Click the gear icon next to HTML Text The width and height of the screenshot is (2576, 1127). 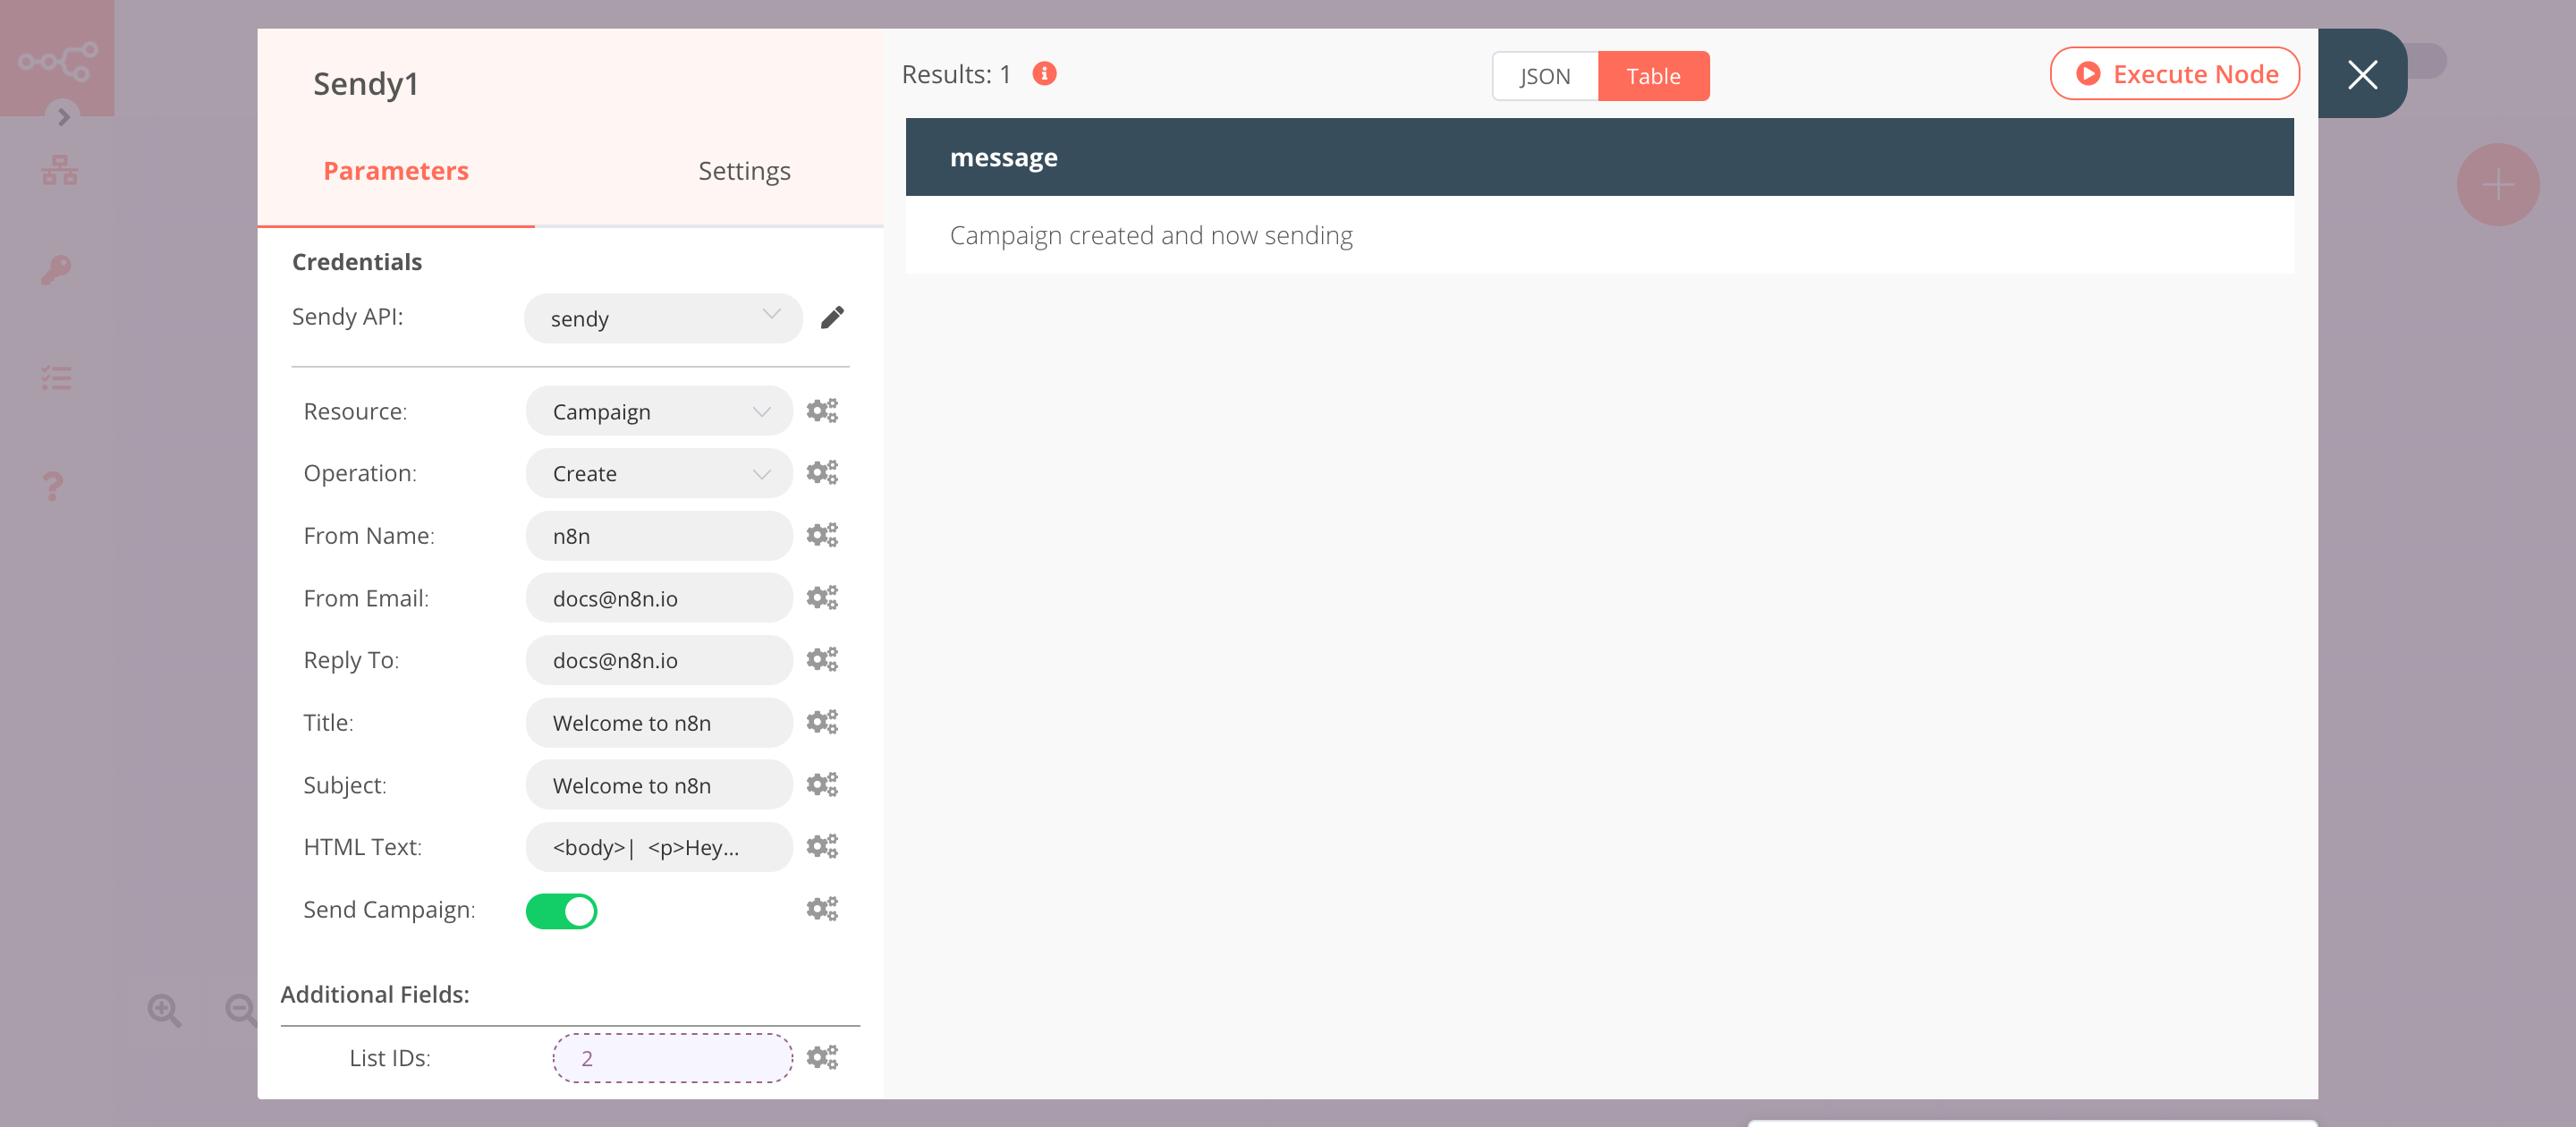point(823,846)
